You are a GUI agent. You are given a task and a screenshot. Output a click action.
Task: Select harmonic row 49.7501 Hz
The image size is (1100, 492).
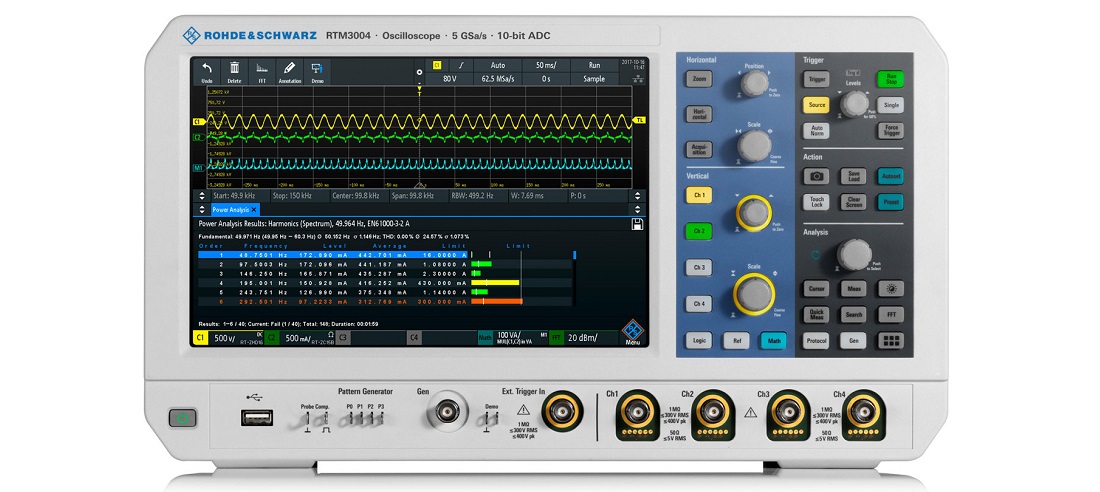pyautogui.click(x=333, y=255)
